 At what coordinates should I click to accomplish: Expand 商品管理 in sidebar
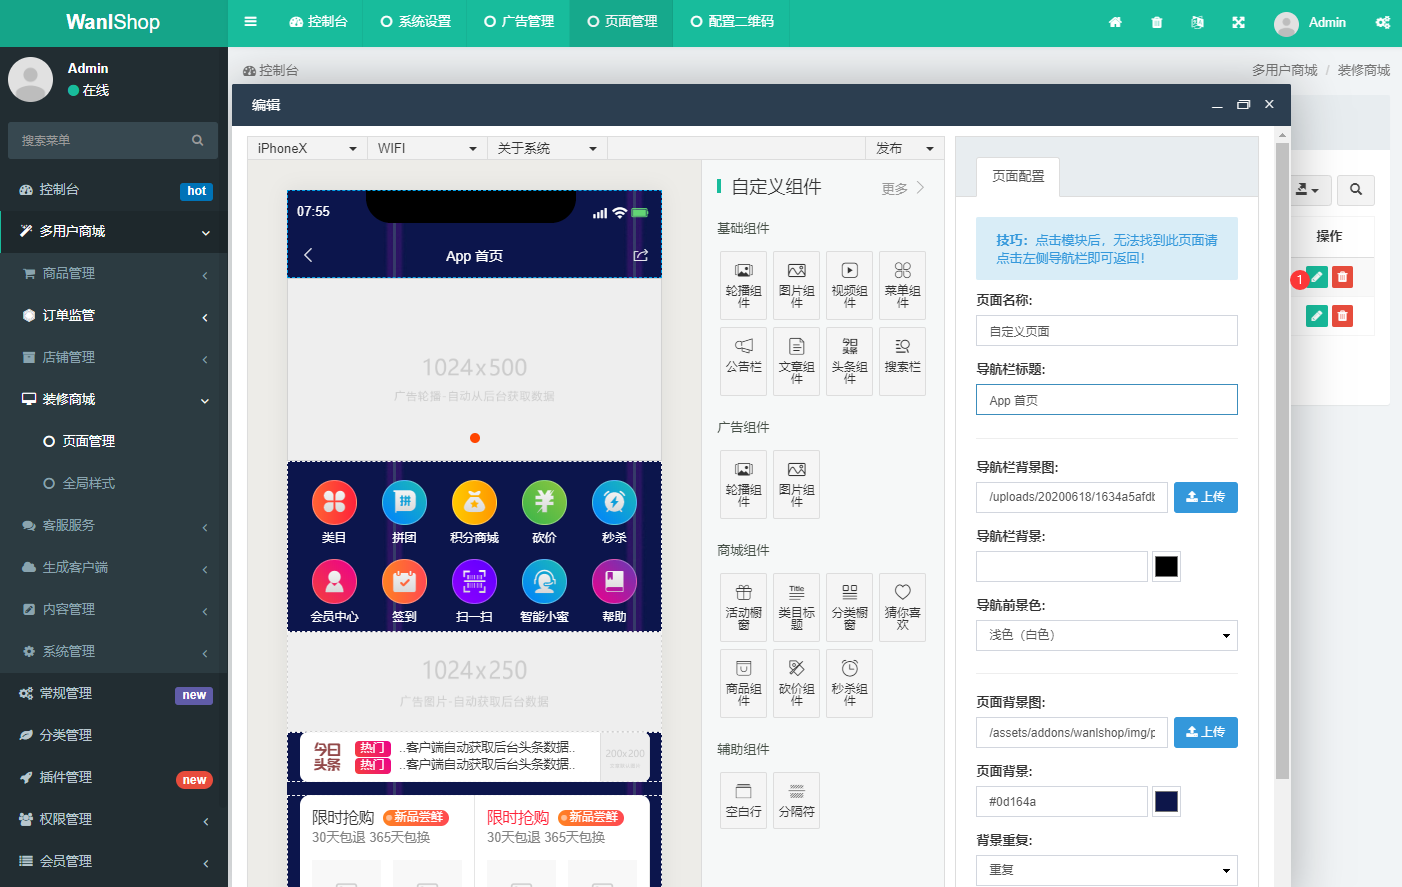point(114,273)
